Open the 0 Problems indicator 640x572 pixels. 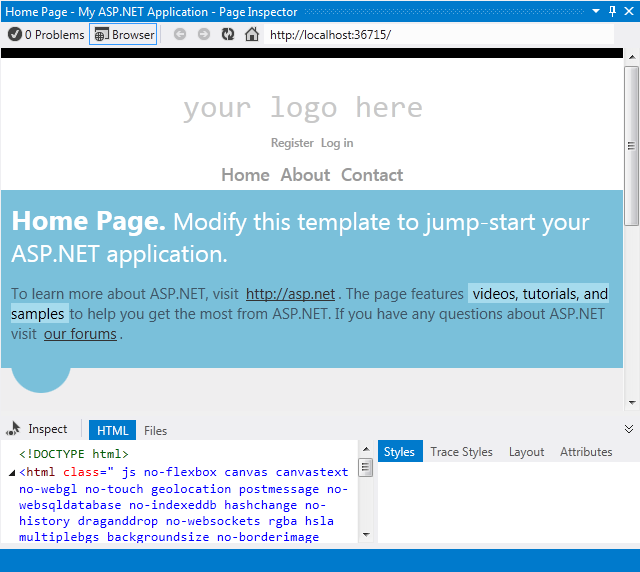46,35
